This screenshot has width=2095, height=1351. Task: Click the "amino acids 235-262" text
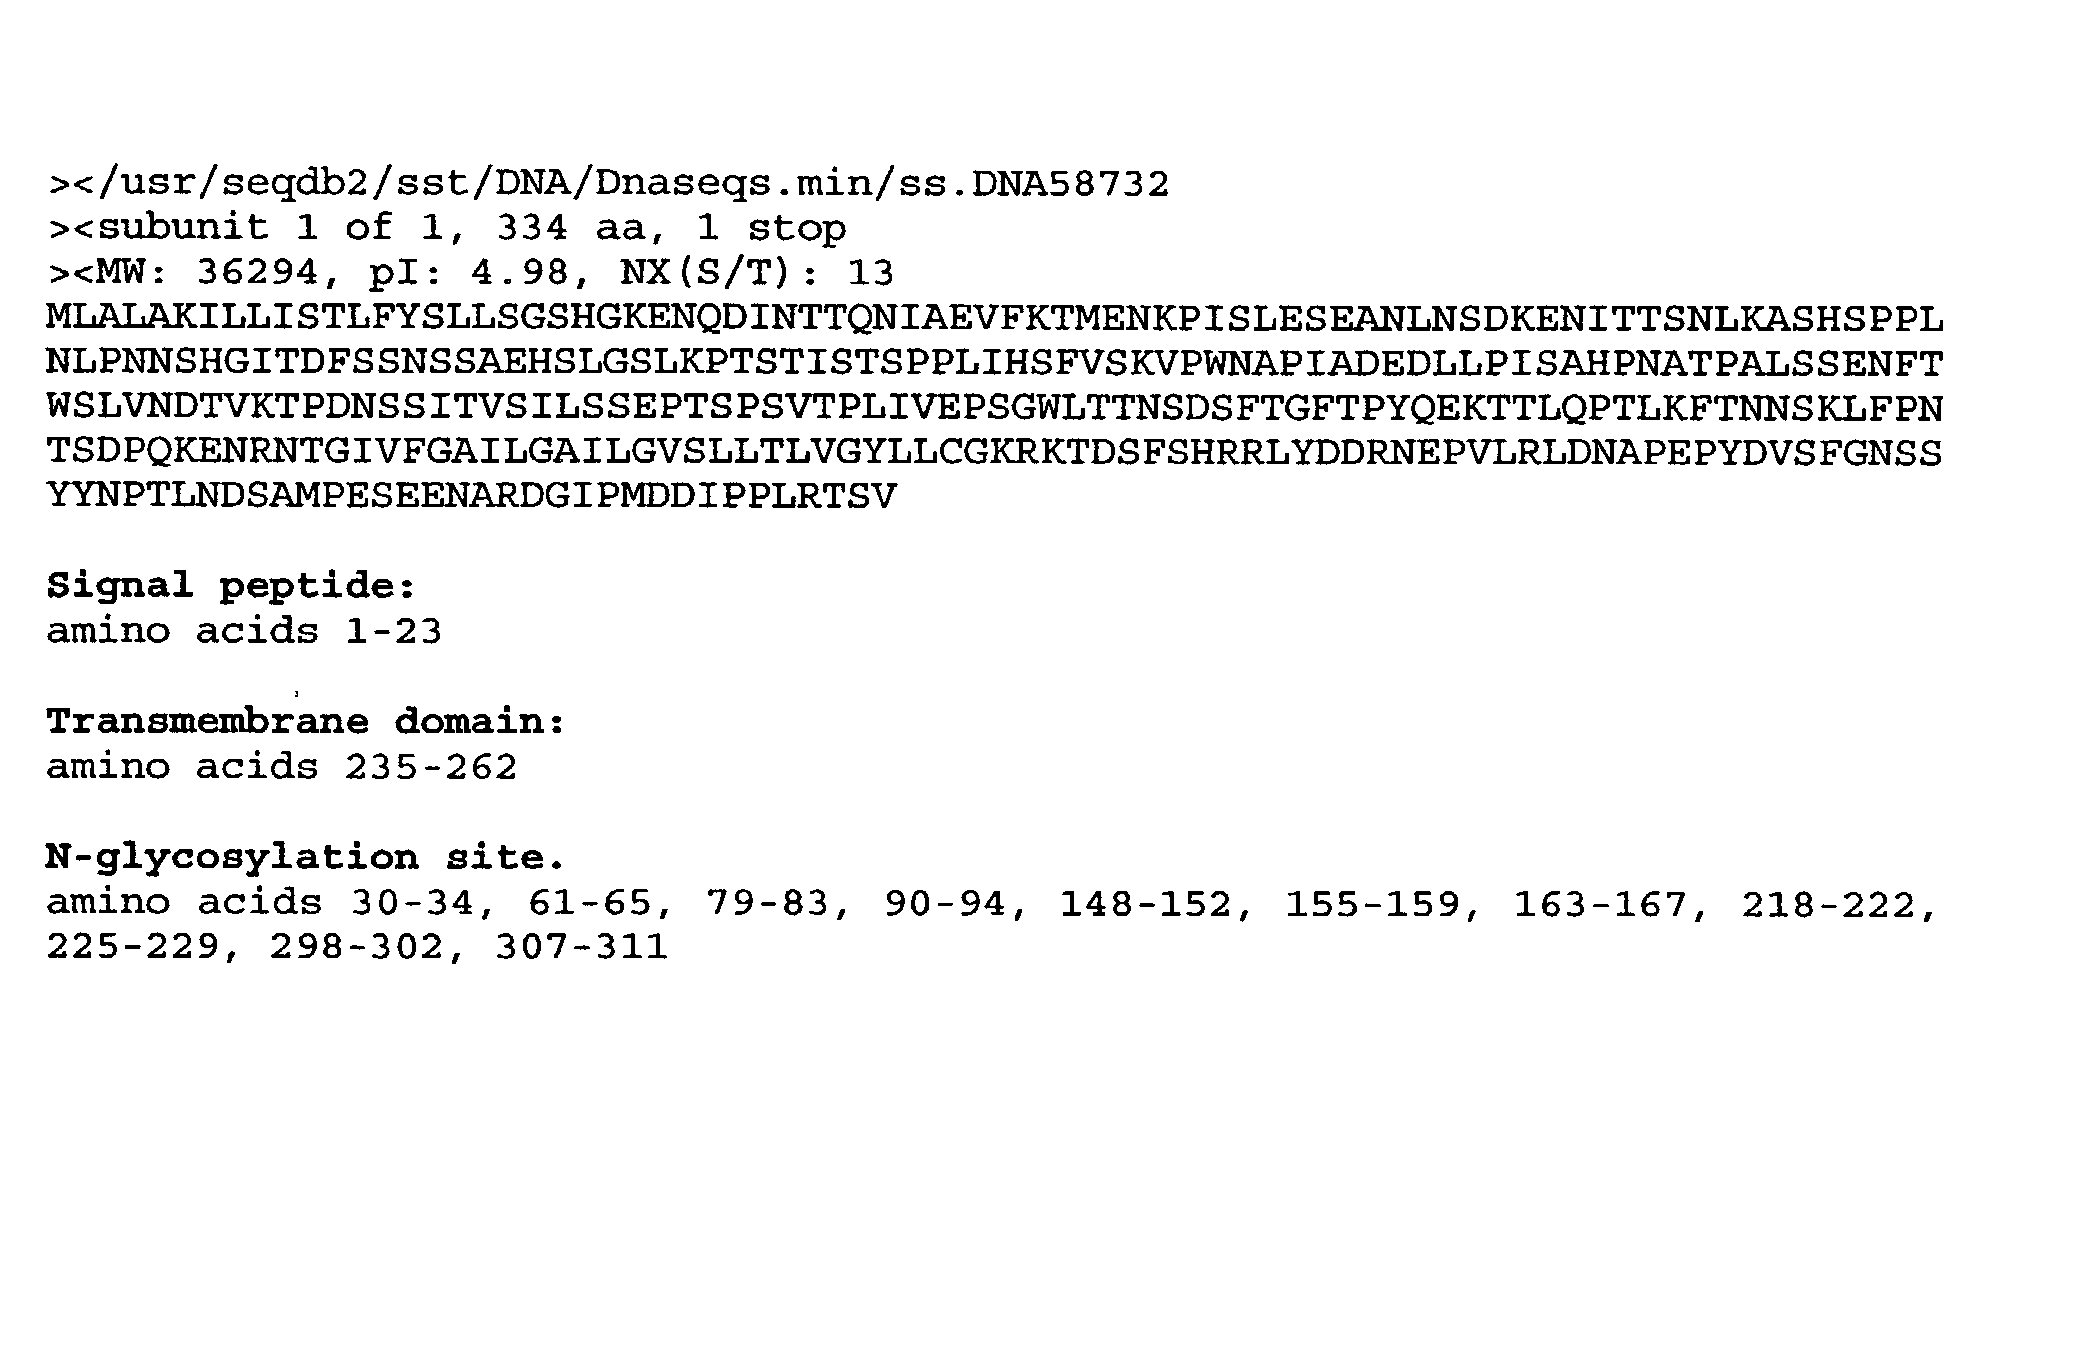point(282,768)
